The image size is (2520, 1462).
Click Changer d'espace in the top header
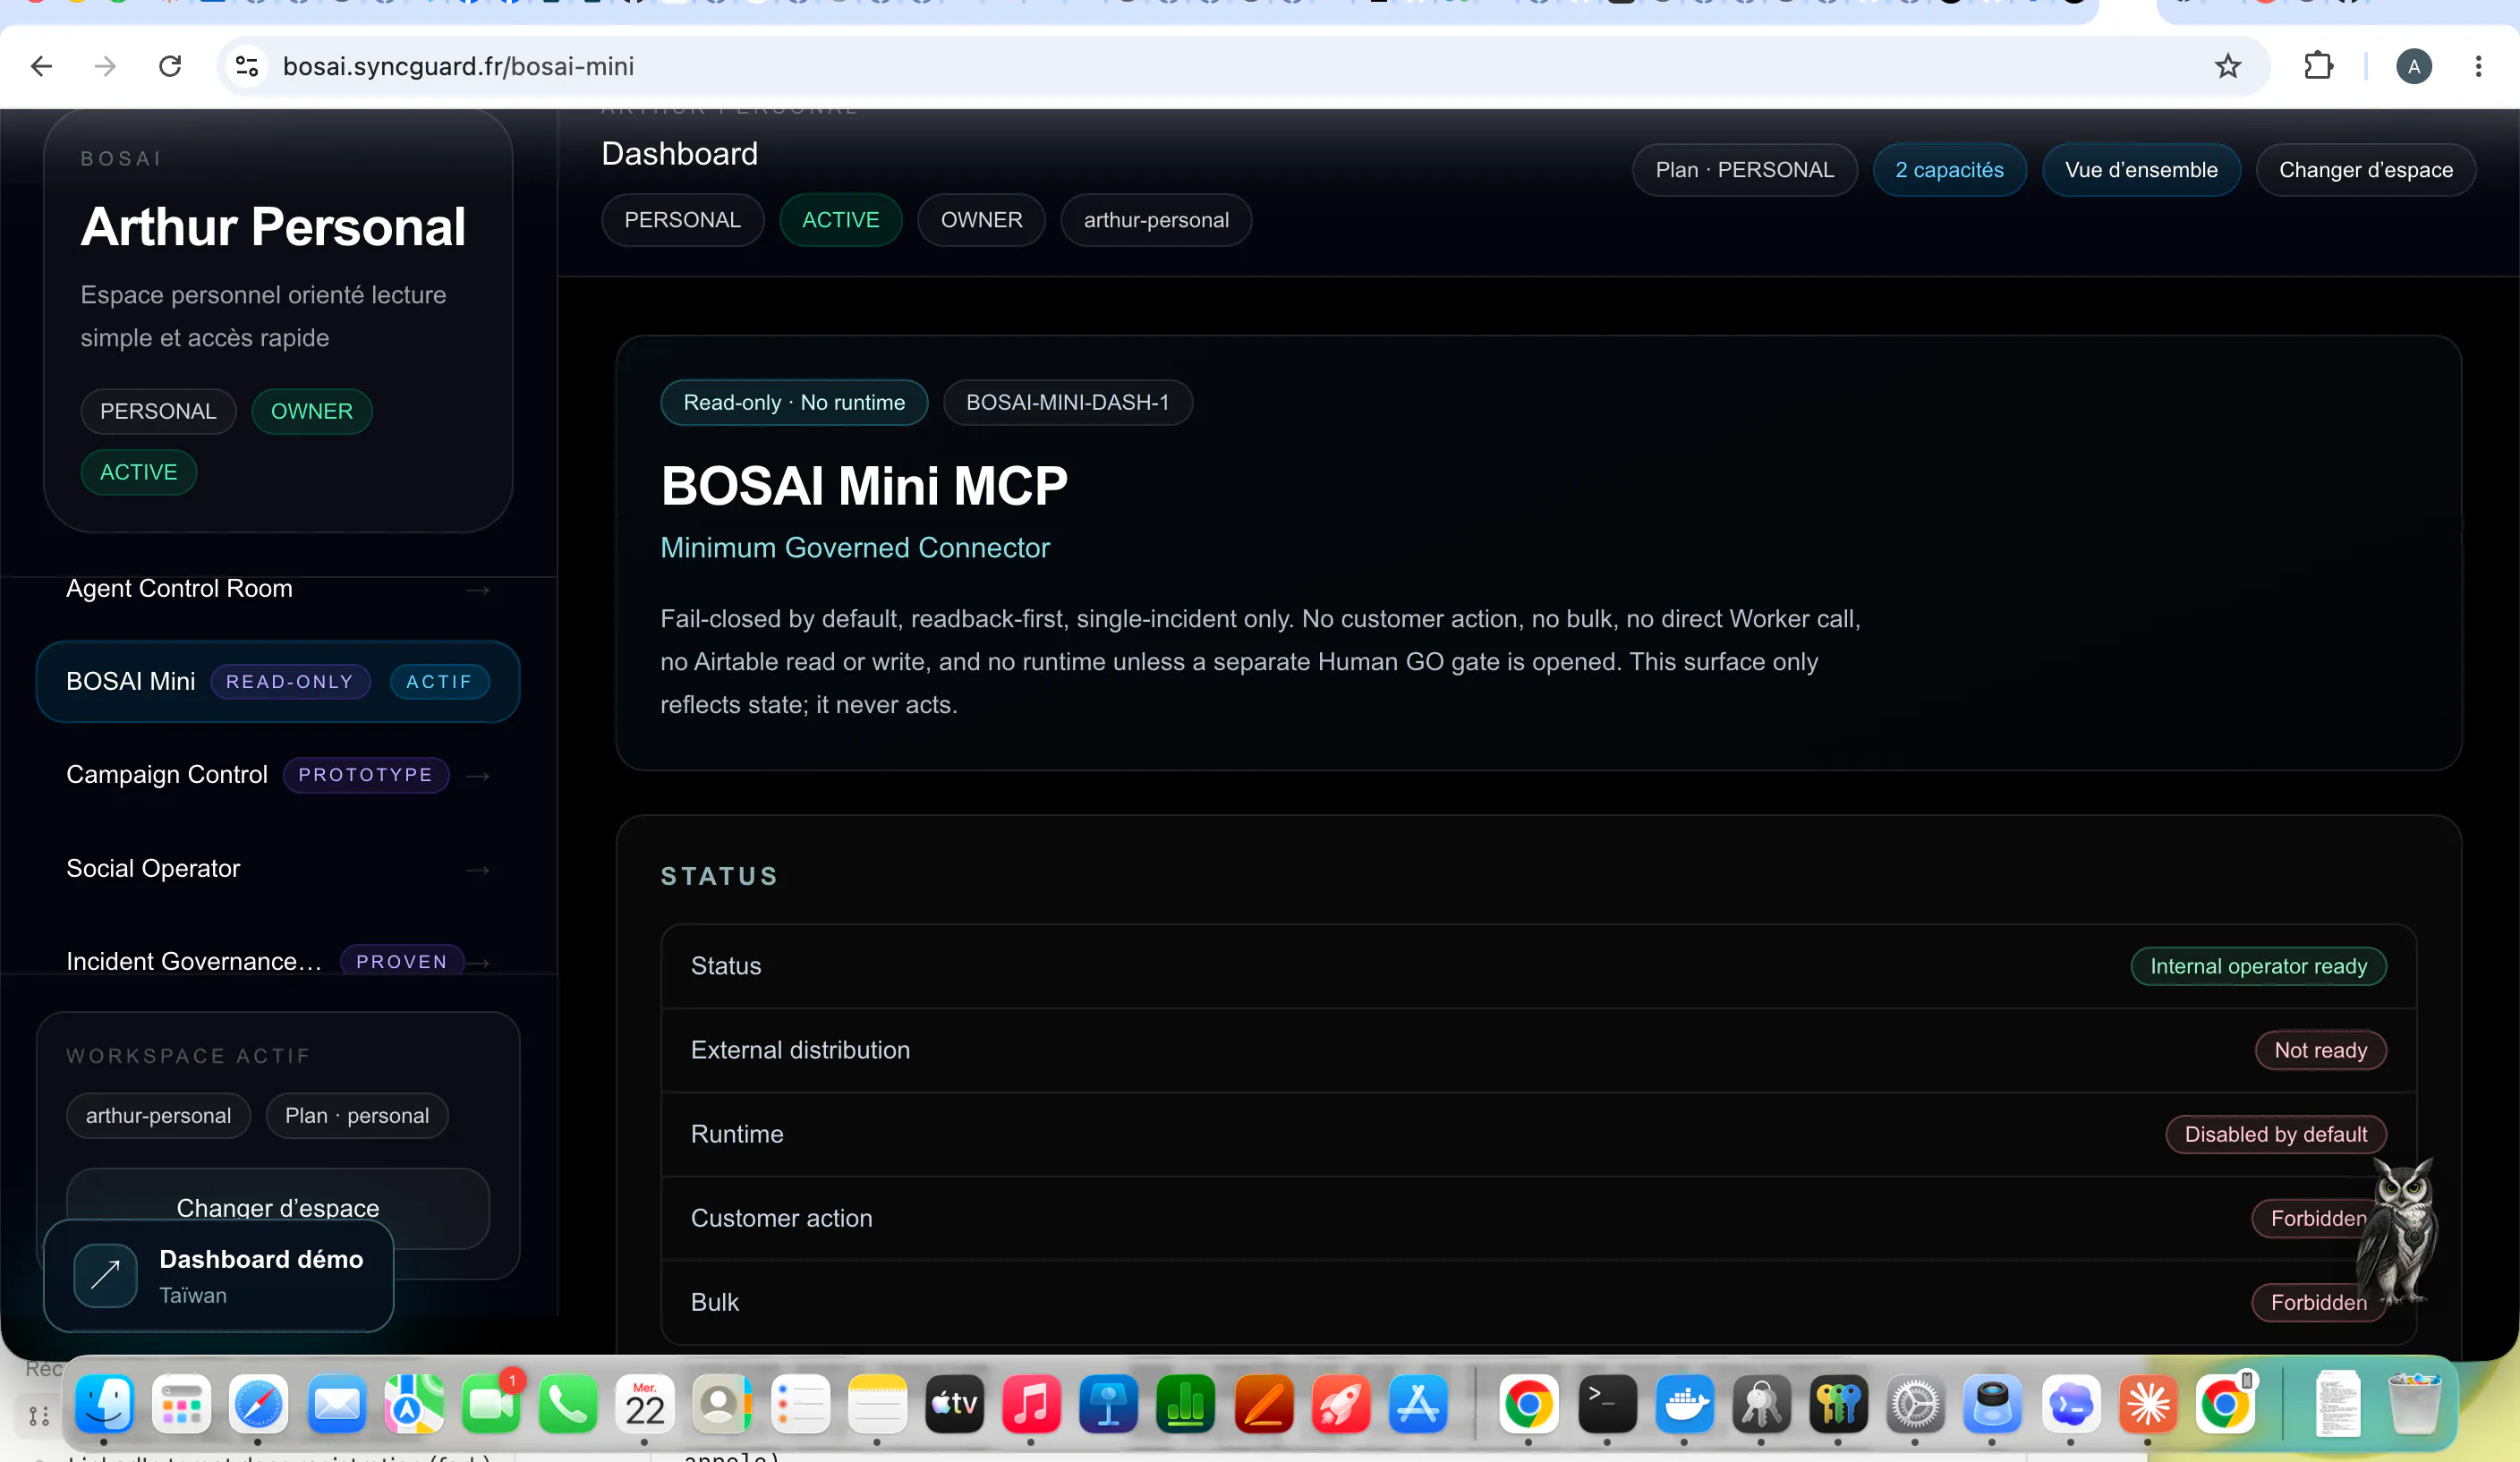2365,170
